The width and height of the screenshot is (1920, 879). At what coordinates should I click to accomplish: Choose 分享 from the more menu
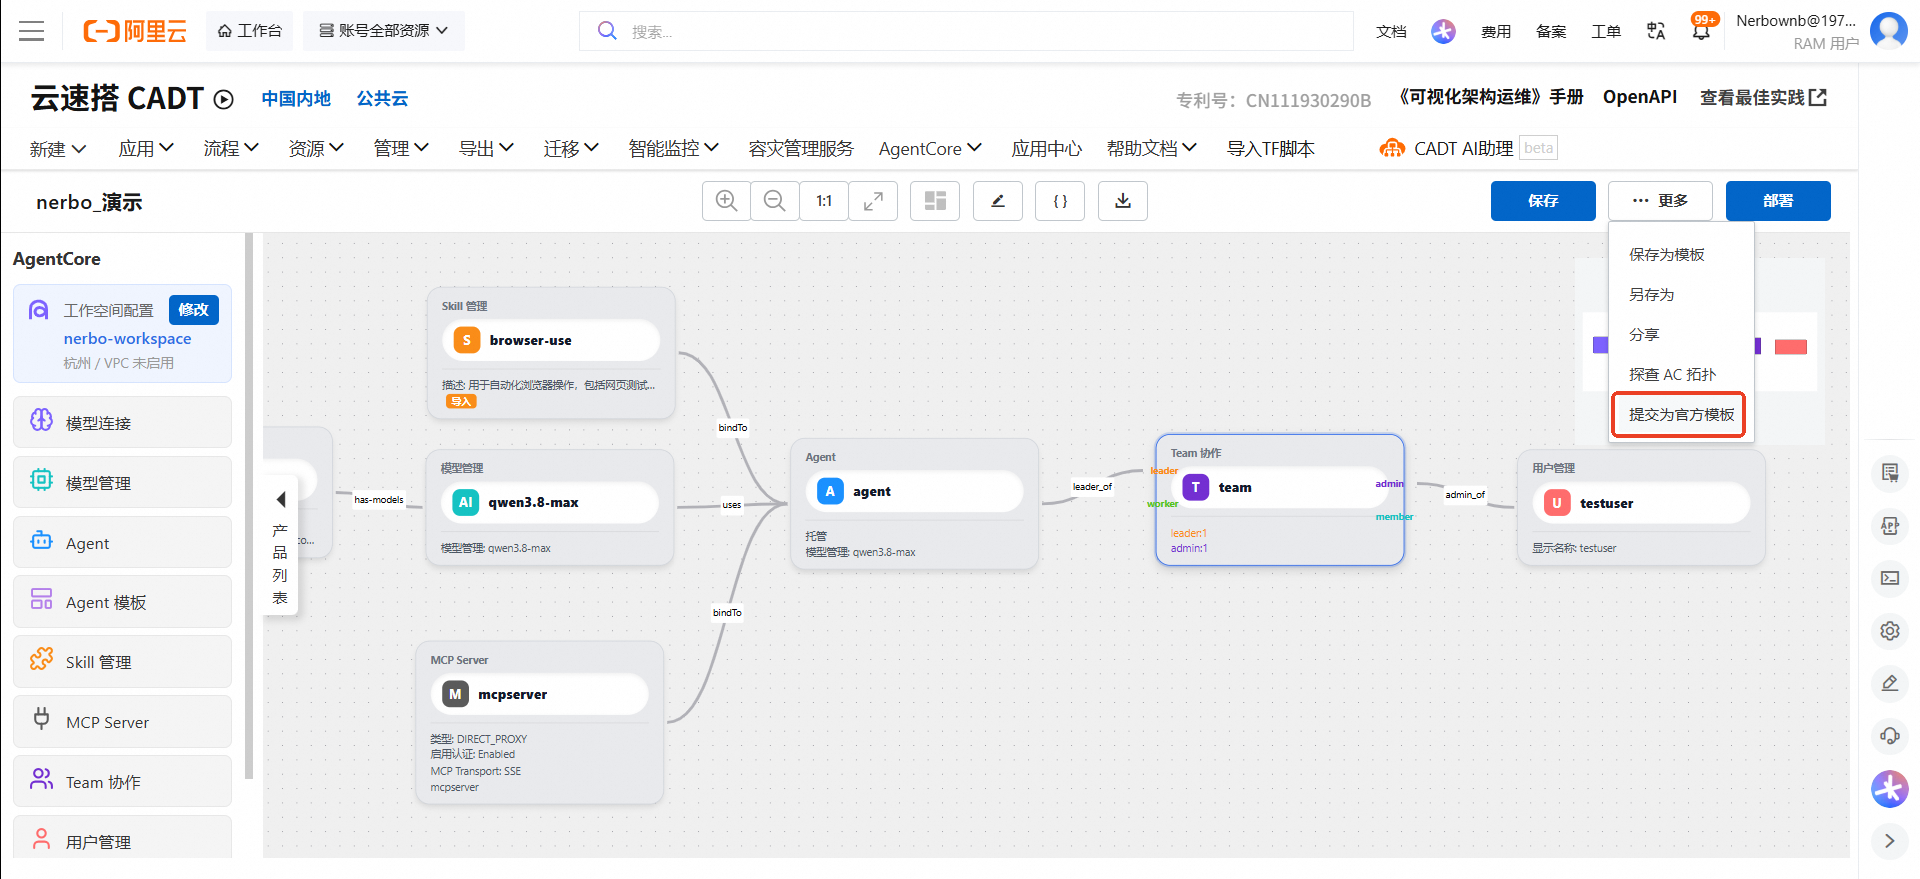tap(1681, 335)
